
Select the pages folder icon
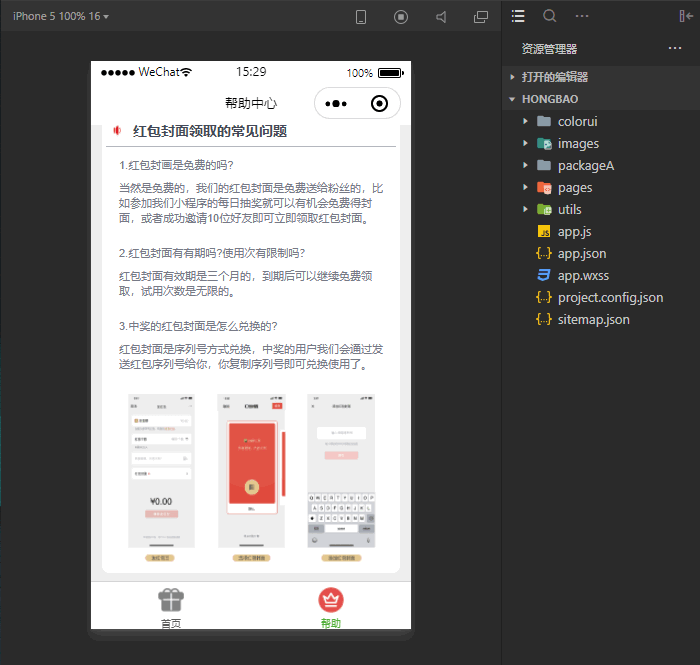[x=544, y=187]
